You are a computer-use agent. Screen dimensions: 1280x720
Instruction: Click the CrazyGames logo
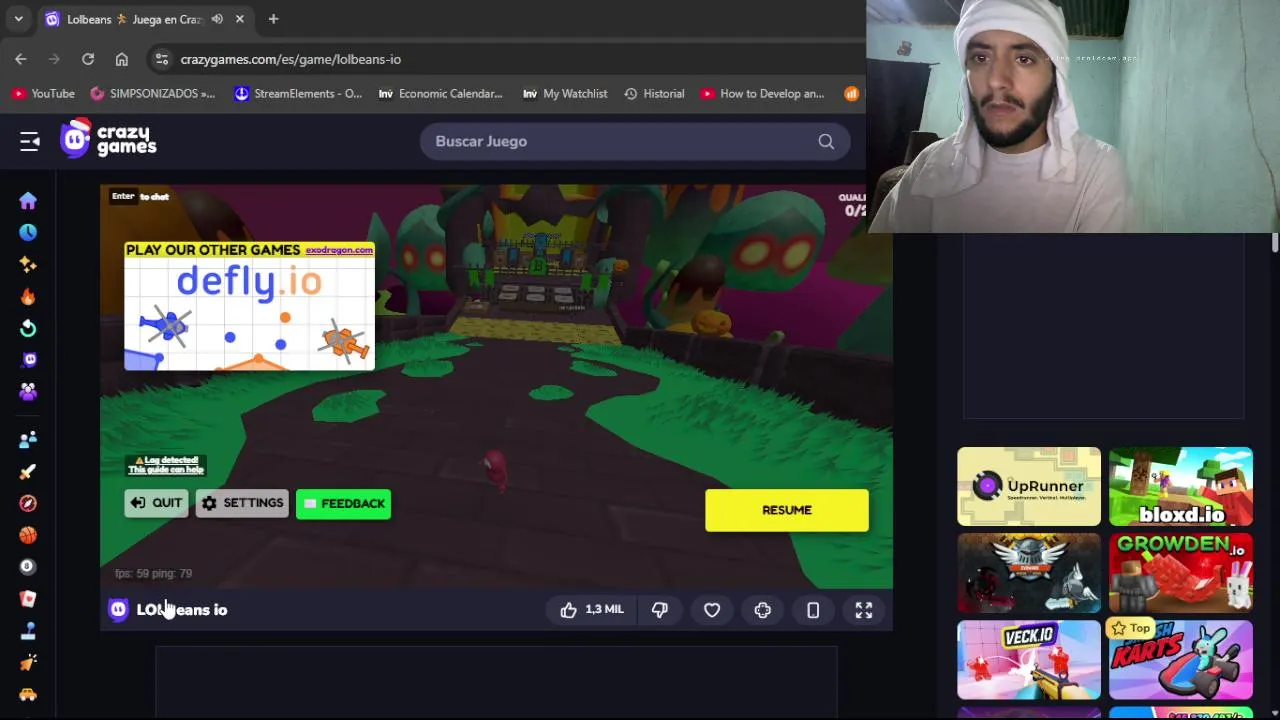108,140
